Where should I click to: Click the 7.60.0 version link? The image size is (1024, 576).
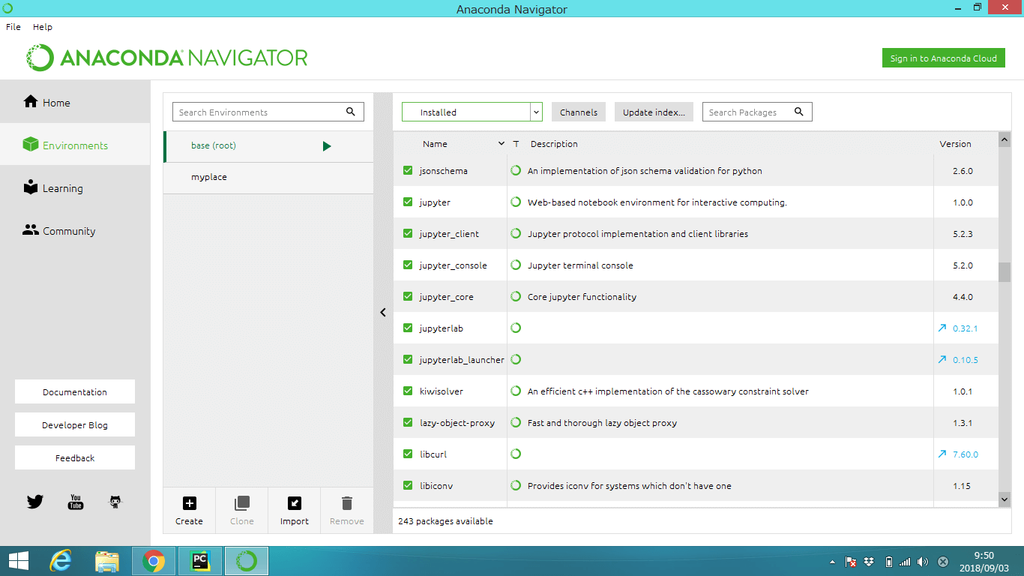coord(965,455)
